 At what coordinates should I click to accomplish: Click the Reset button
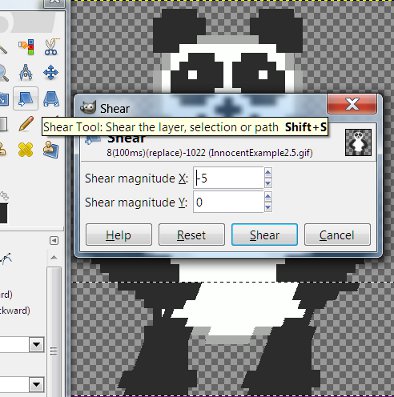click(191, 235)
